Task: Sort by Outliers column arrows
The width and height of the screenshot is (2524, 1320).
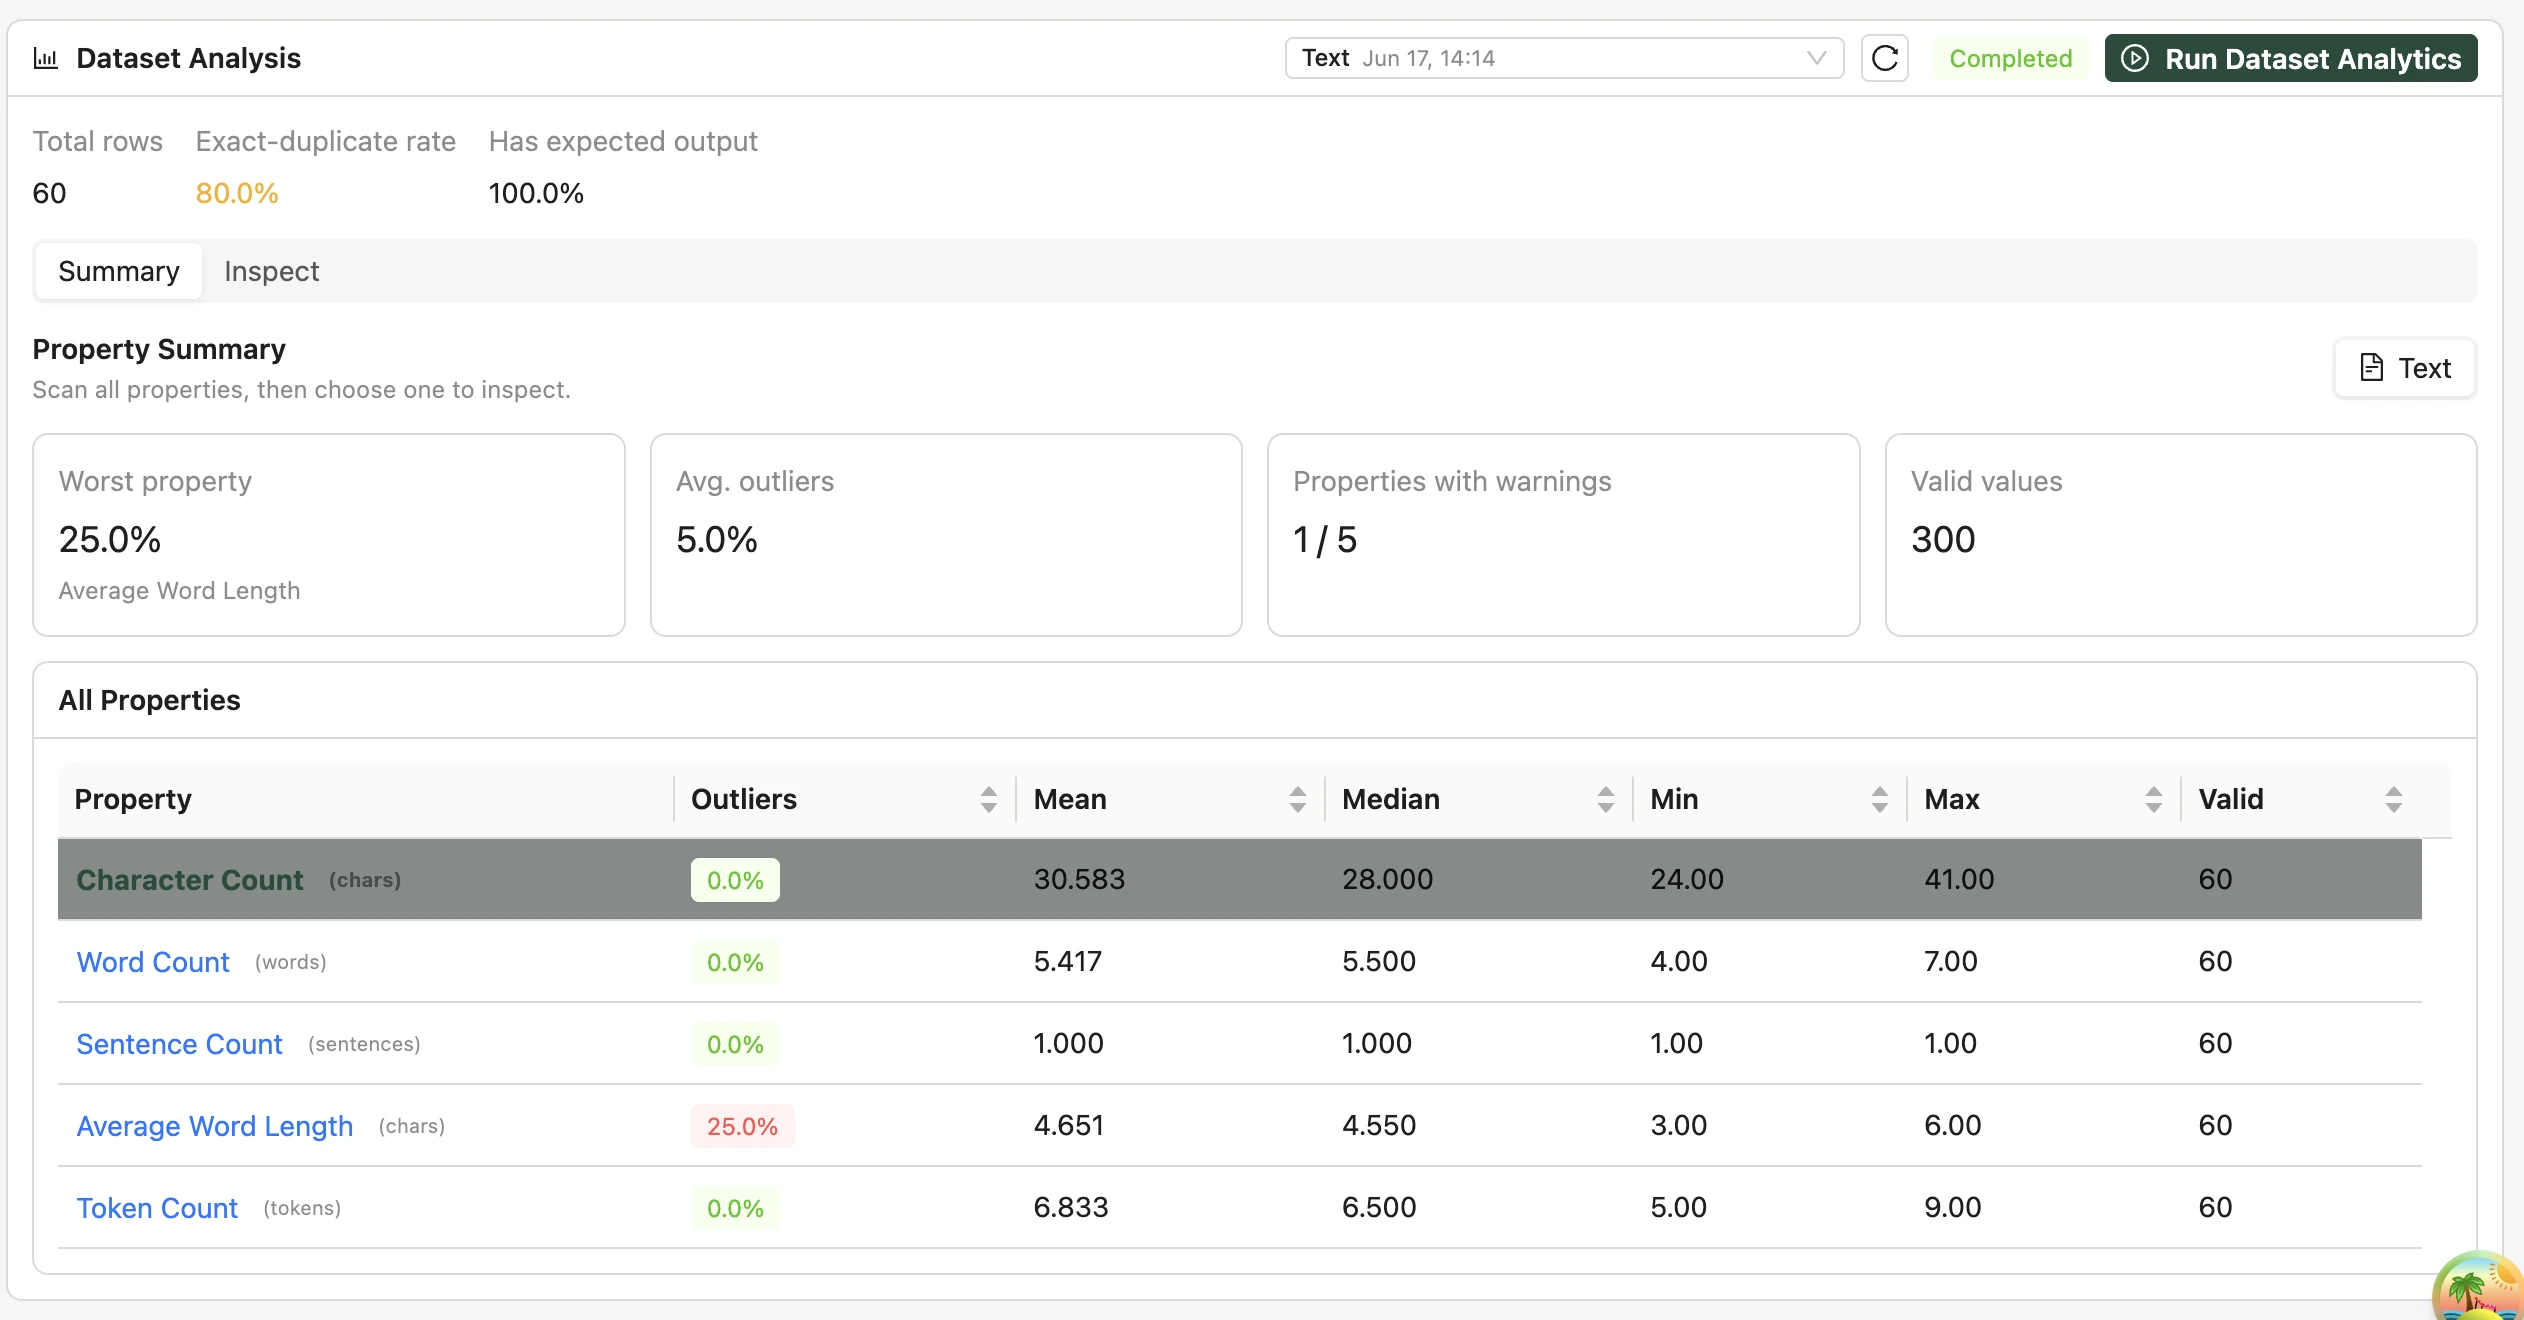Action: 988,799
